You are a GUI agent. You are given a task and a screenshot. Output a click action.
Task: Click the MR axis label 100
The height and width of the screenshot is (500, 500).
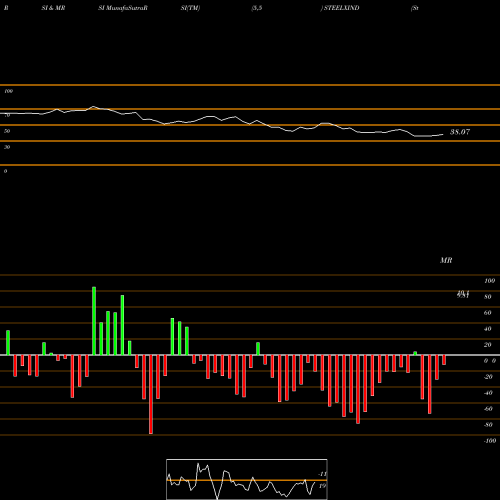(489, 281)
